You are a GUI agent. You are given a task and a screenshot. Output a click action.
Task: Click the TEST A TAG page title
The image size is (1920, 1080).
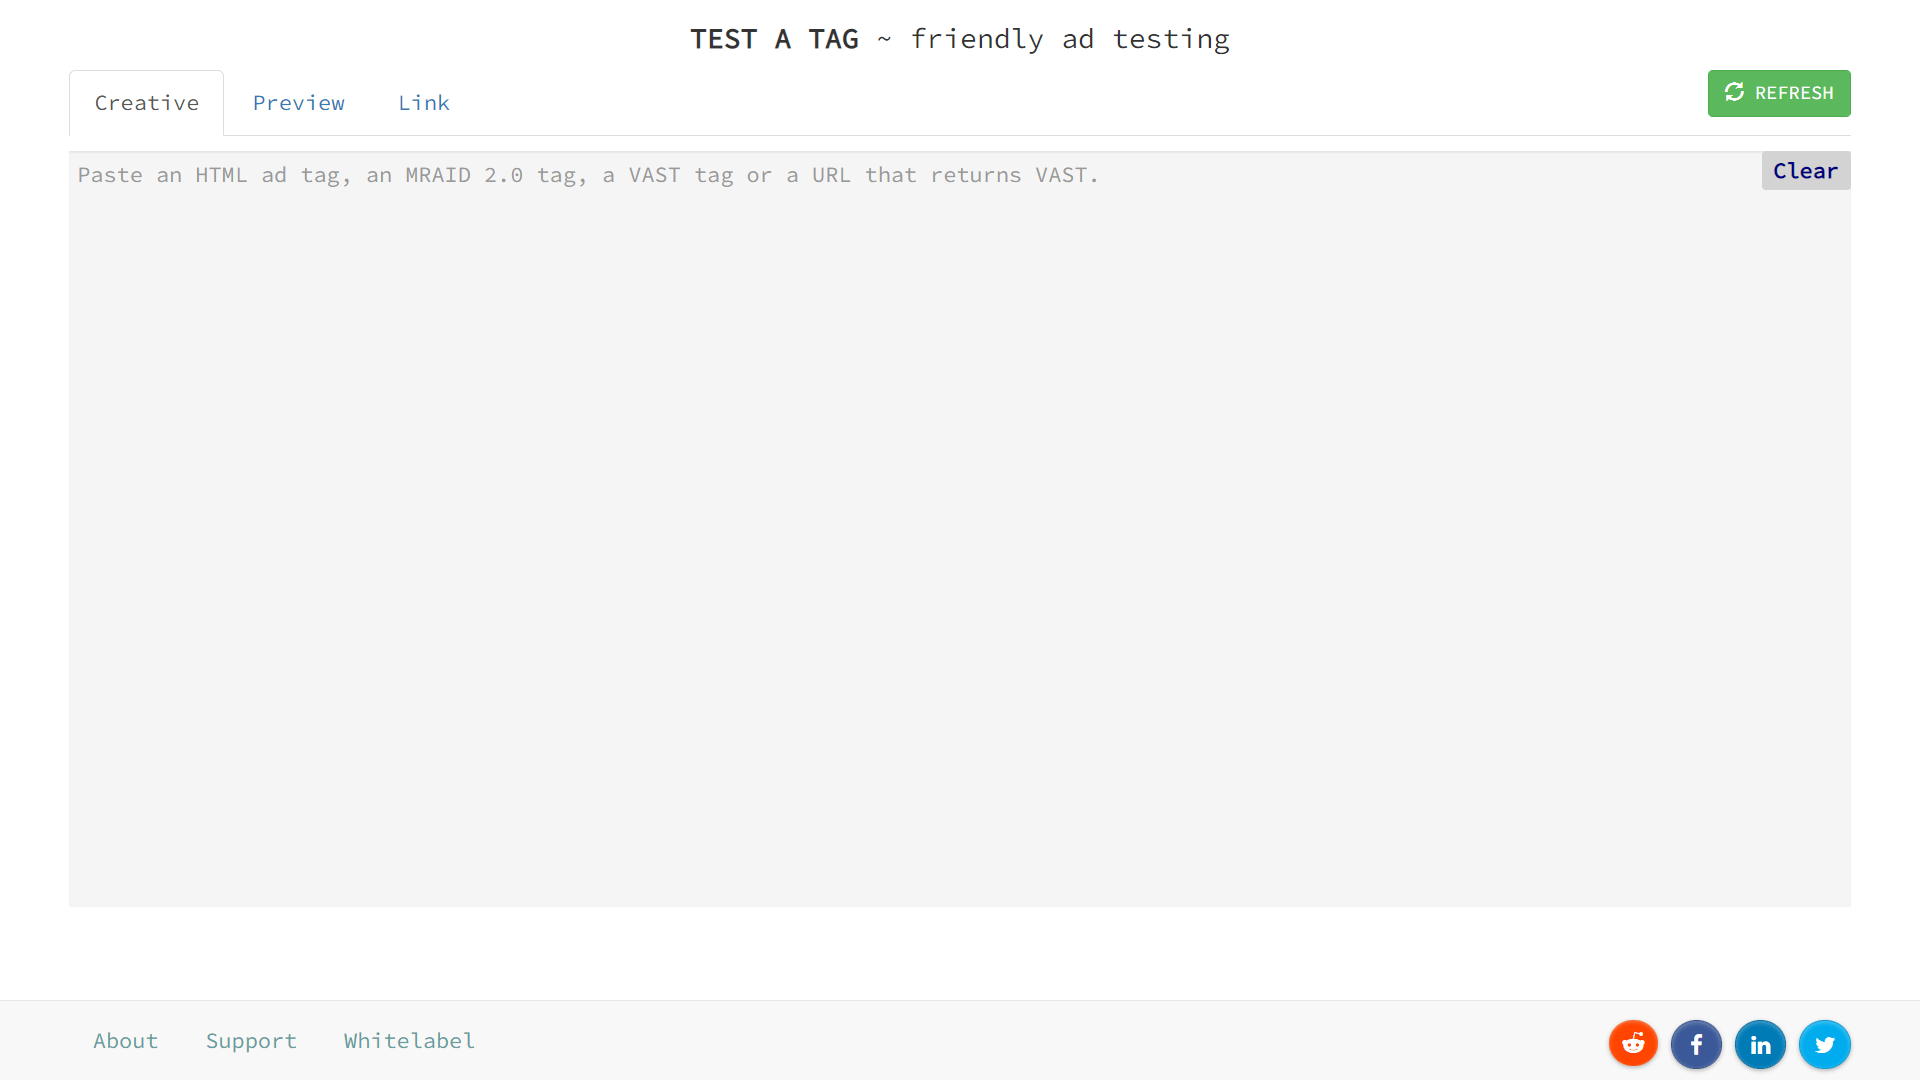[x=774, y=39]
